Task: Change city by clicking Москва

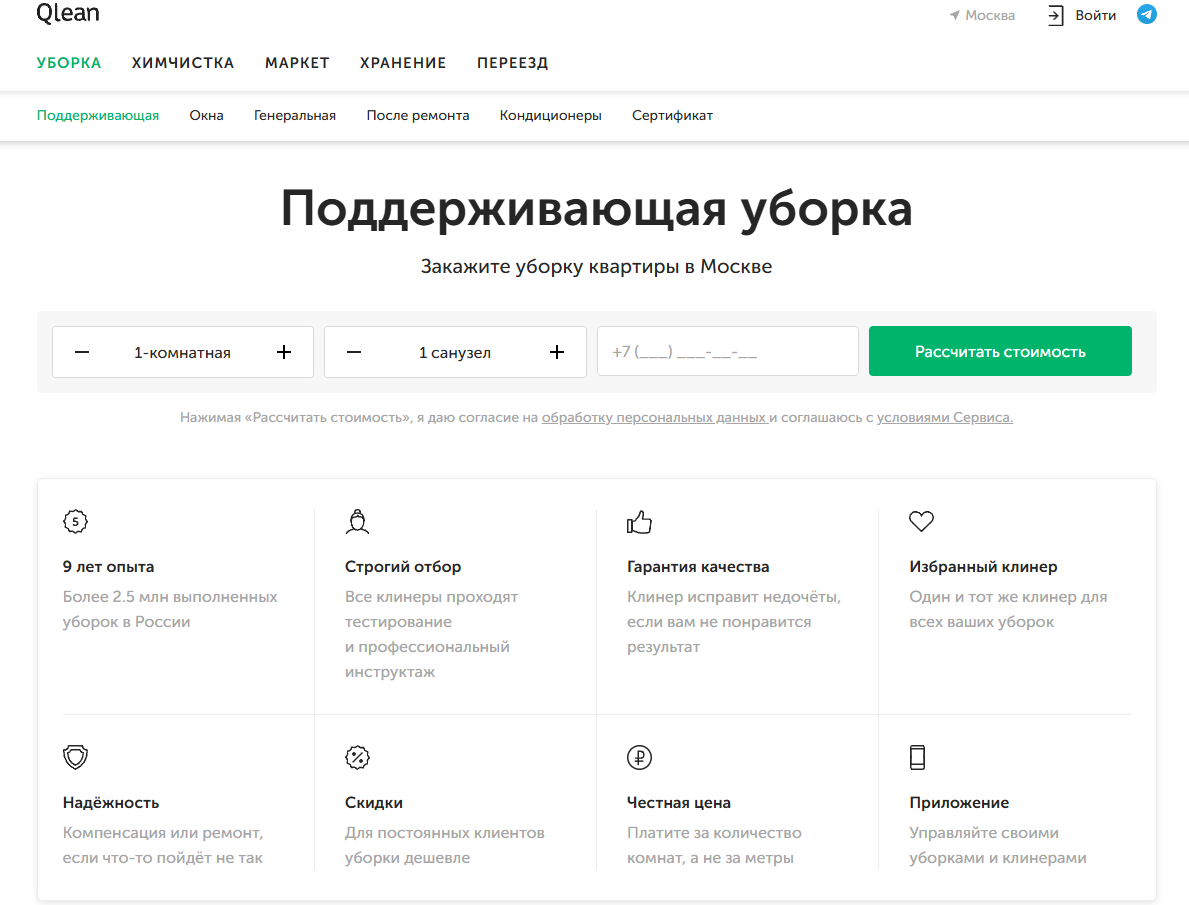Action: pos(990,15)
